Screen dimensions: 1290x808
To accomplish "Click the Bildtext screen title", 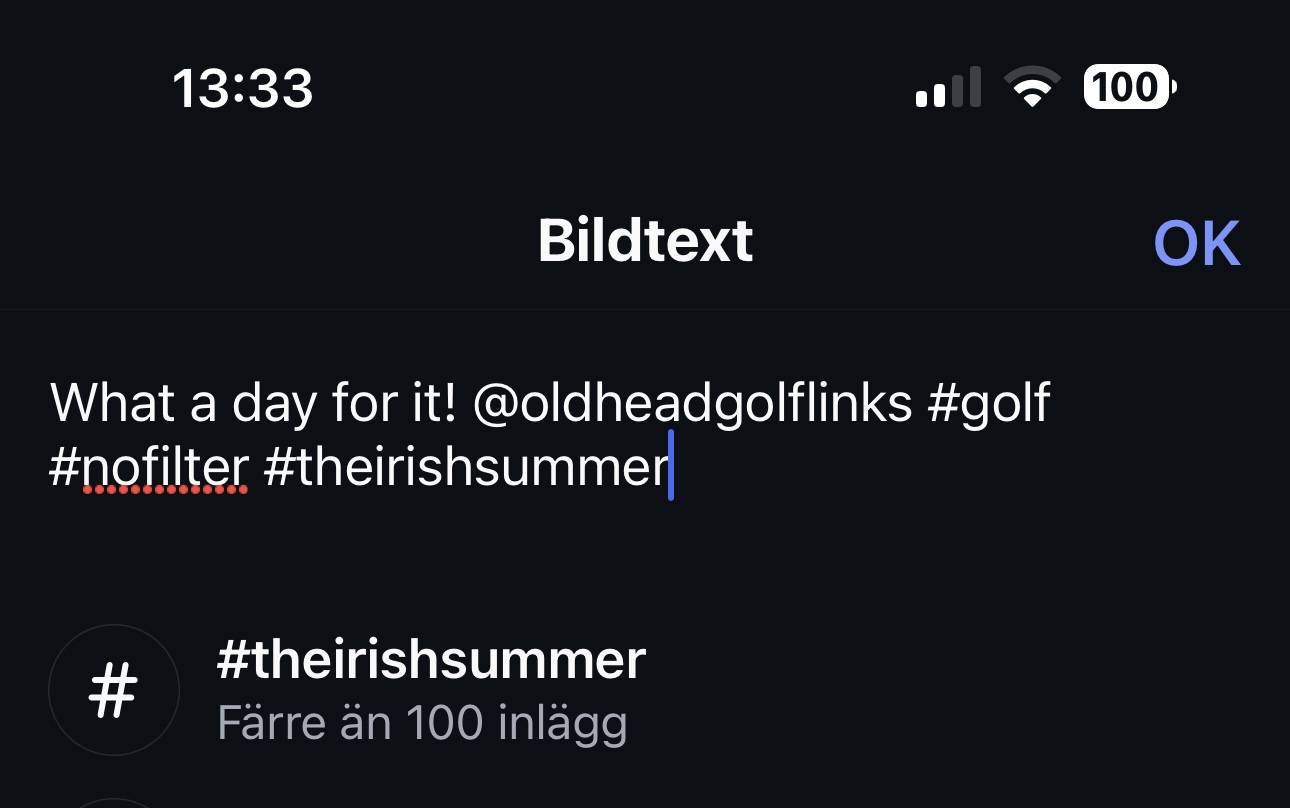I will 645,241.
